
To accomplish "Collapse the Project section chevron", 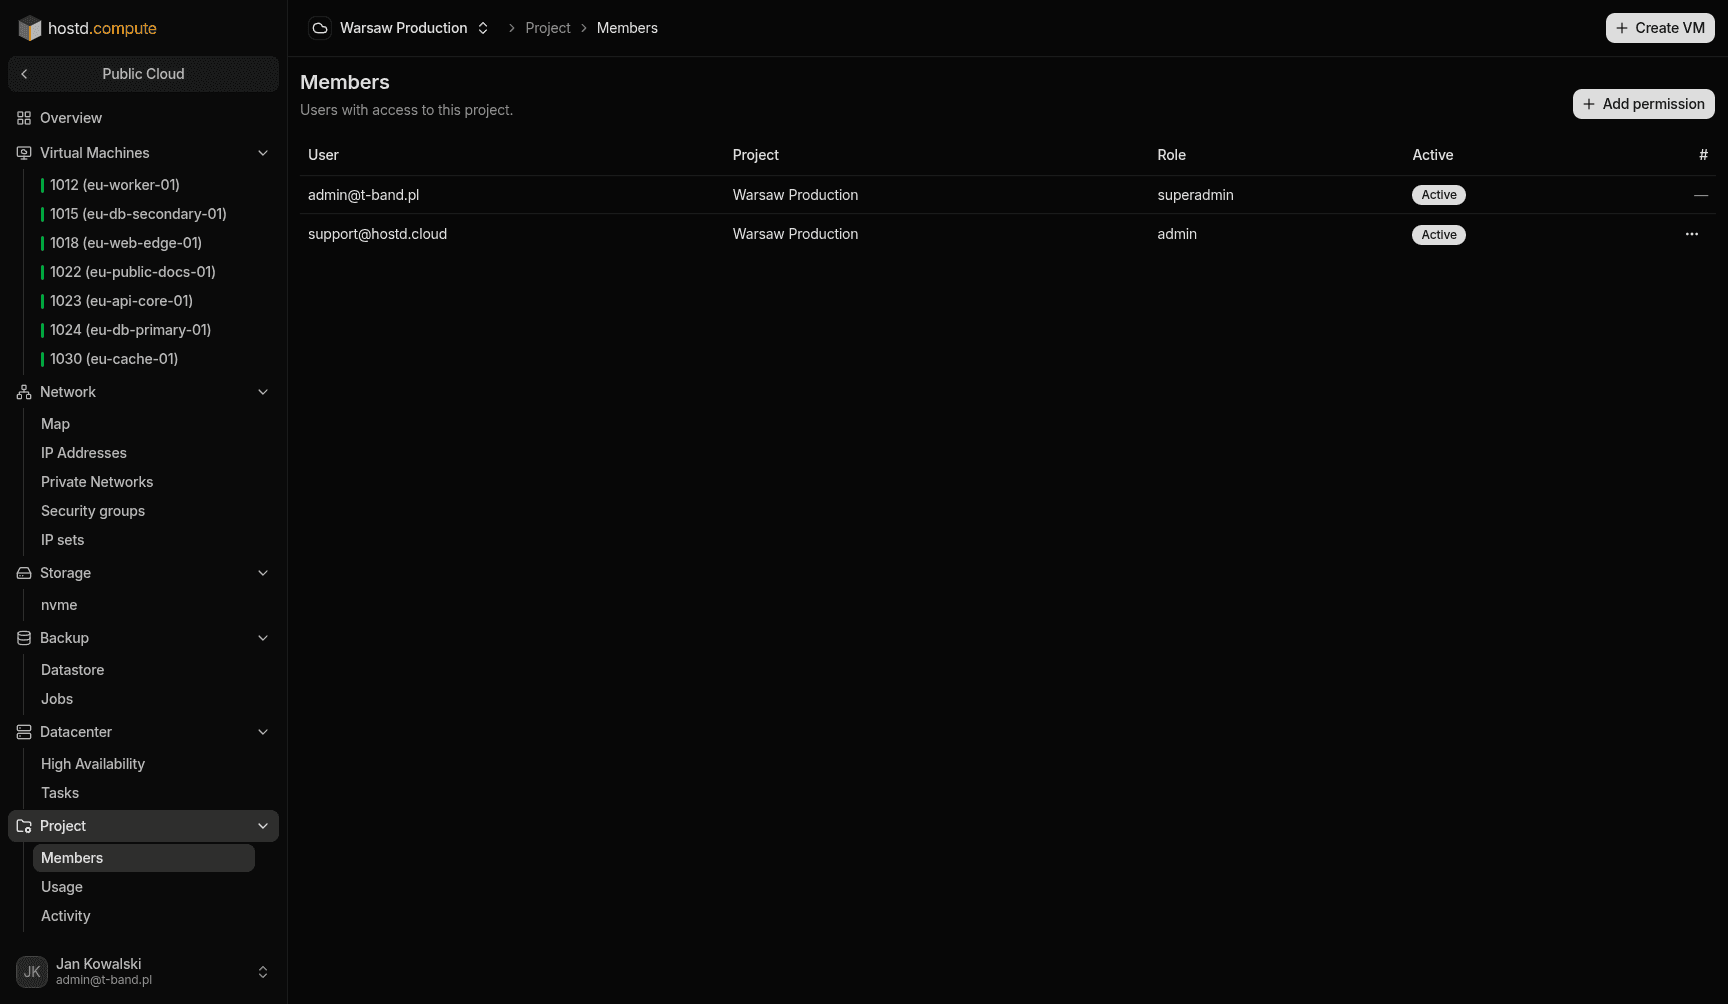I will [263, 826].
